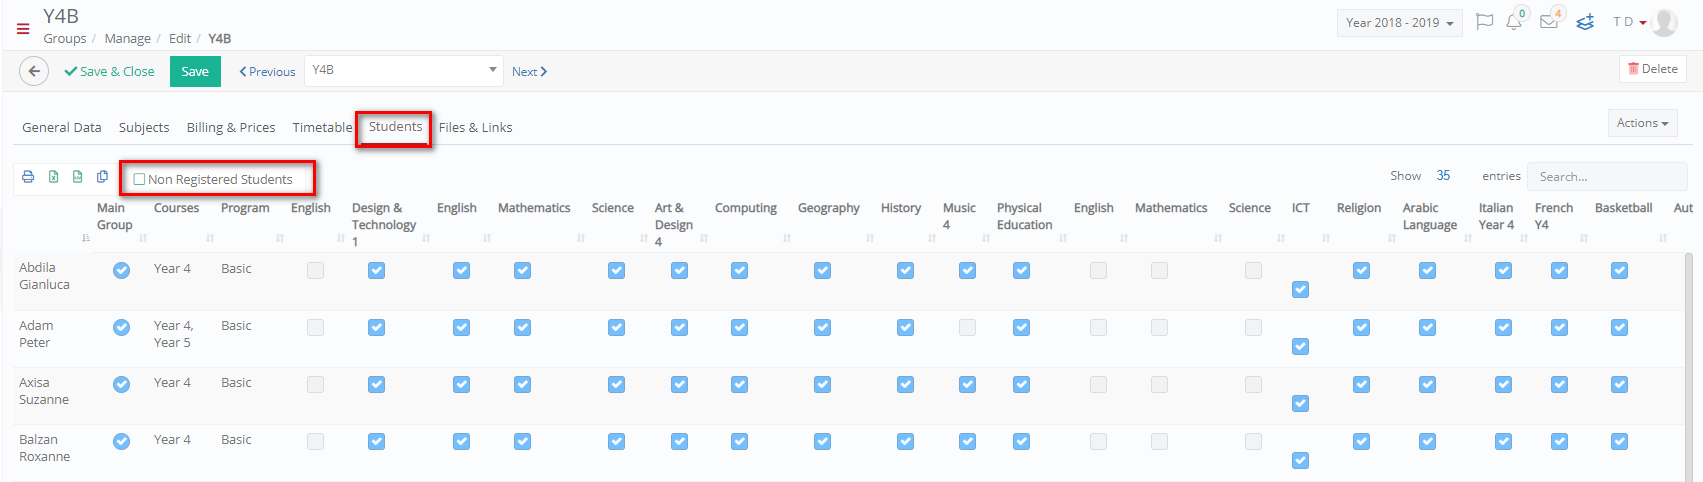The image size is (1703, 482).
Task: Open the hamburger menu icon
Action: [23, 29]
